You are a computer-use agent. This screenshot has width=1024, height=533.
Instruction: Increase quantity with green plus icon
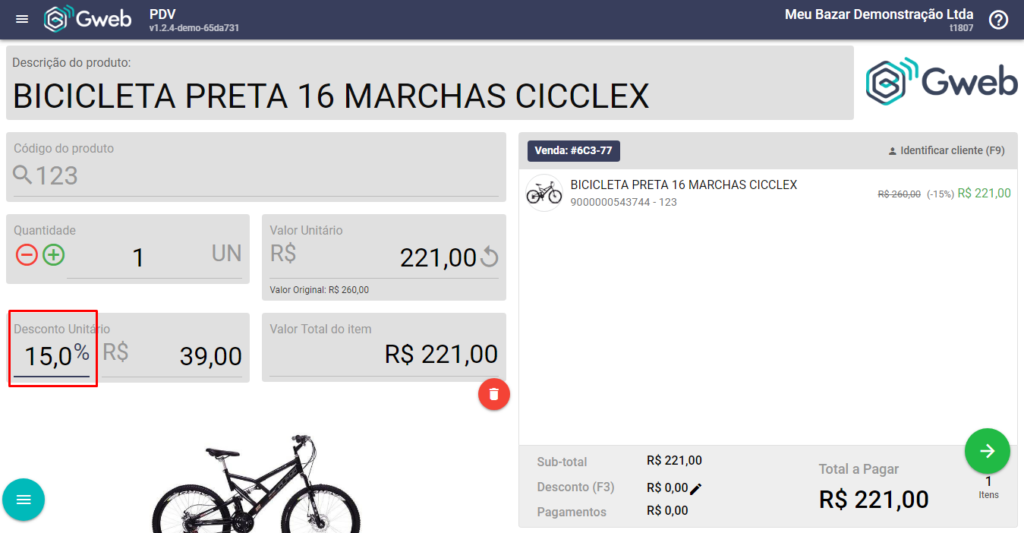54,255
